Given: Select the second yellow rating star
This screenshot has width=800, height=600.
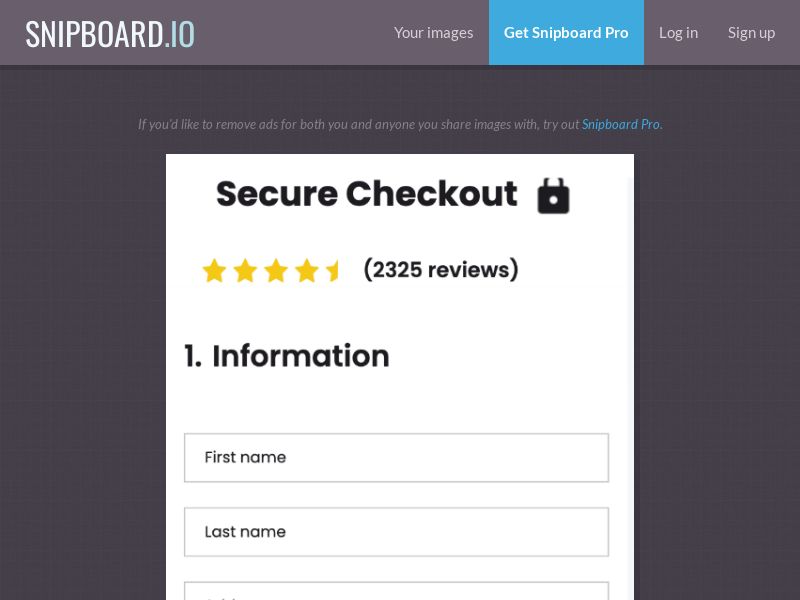Looking at the screenshot, I should [245, 270].
